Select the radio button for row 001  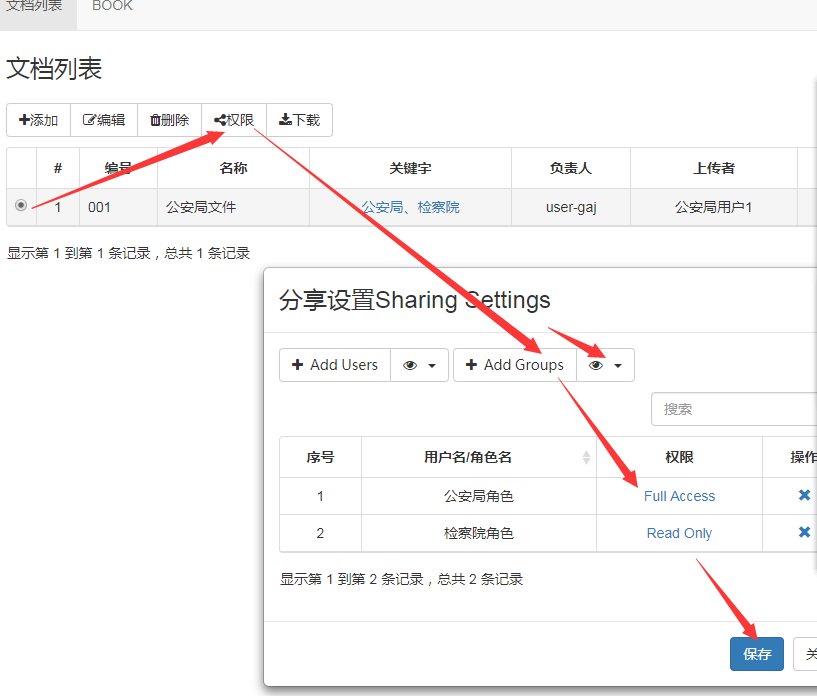pyautogui.click(x=21, y=205)
